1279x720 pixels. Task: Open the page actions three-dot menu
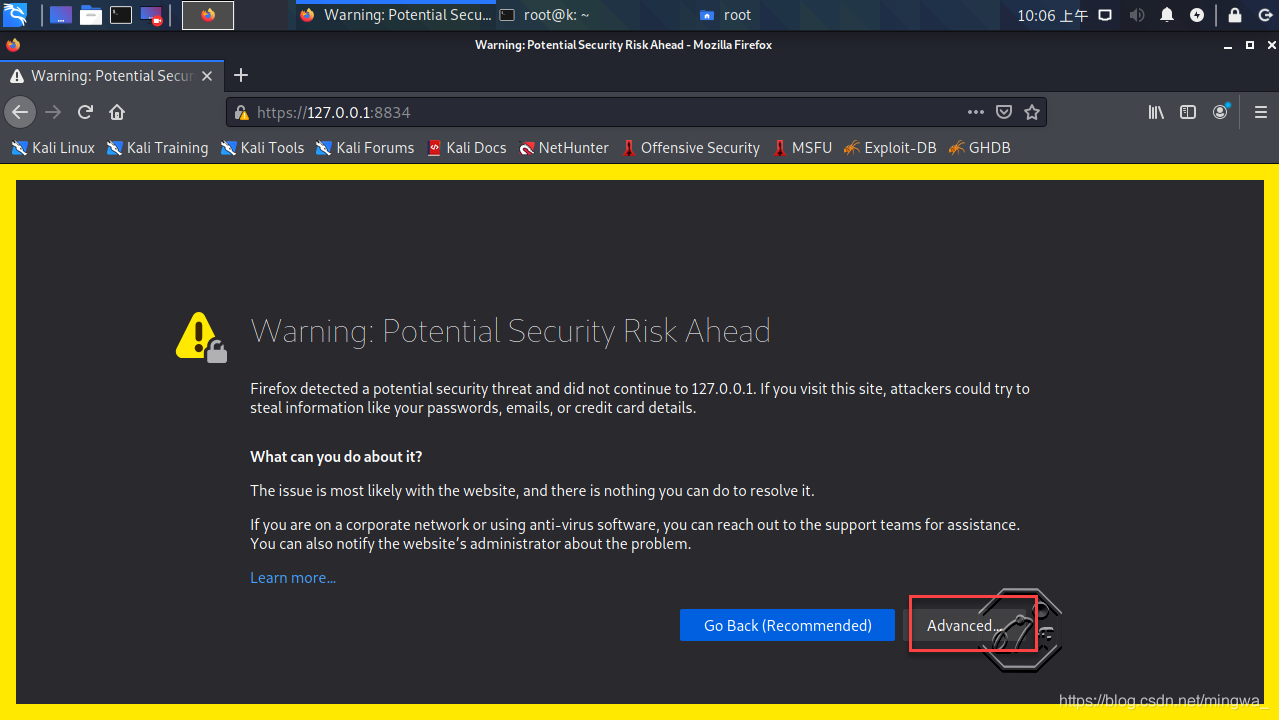click(976, 112)
